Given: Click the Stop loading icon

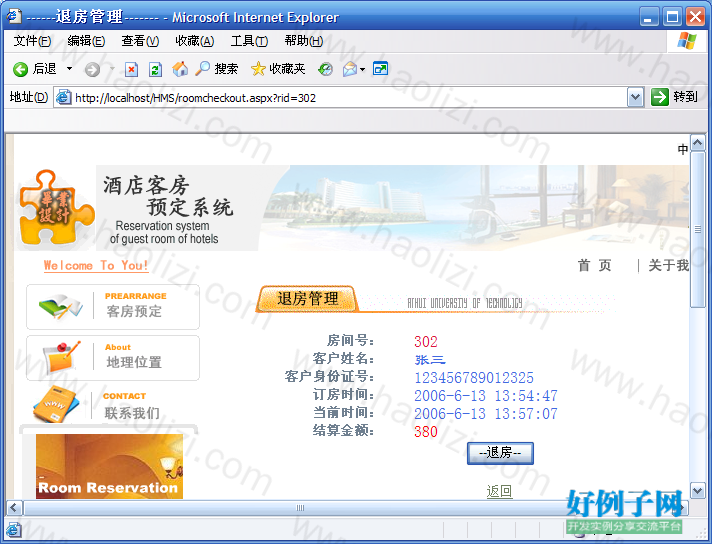Looking at the screenshot, I should [x=131, y=69].
